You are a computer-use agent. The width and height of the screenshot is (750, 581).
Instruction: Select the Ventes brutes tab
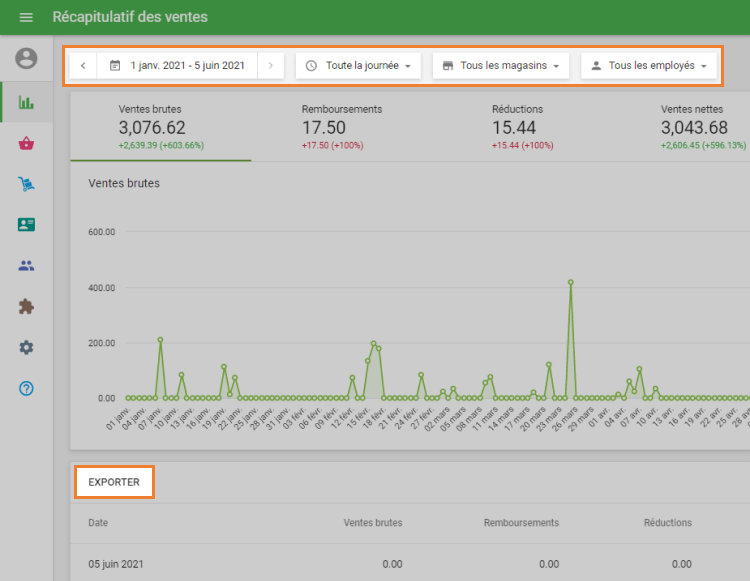[x=160, y=126]
